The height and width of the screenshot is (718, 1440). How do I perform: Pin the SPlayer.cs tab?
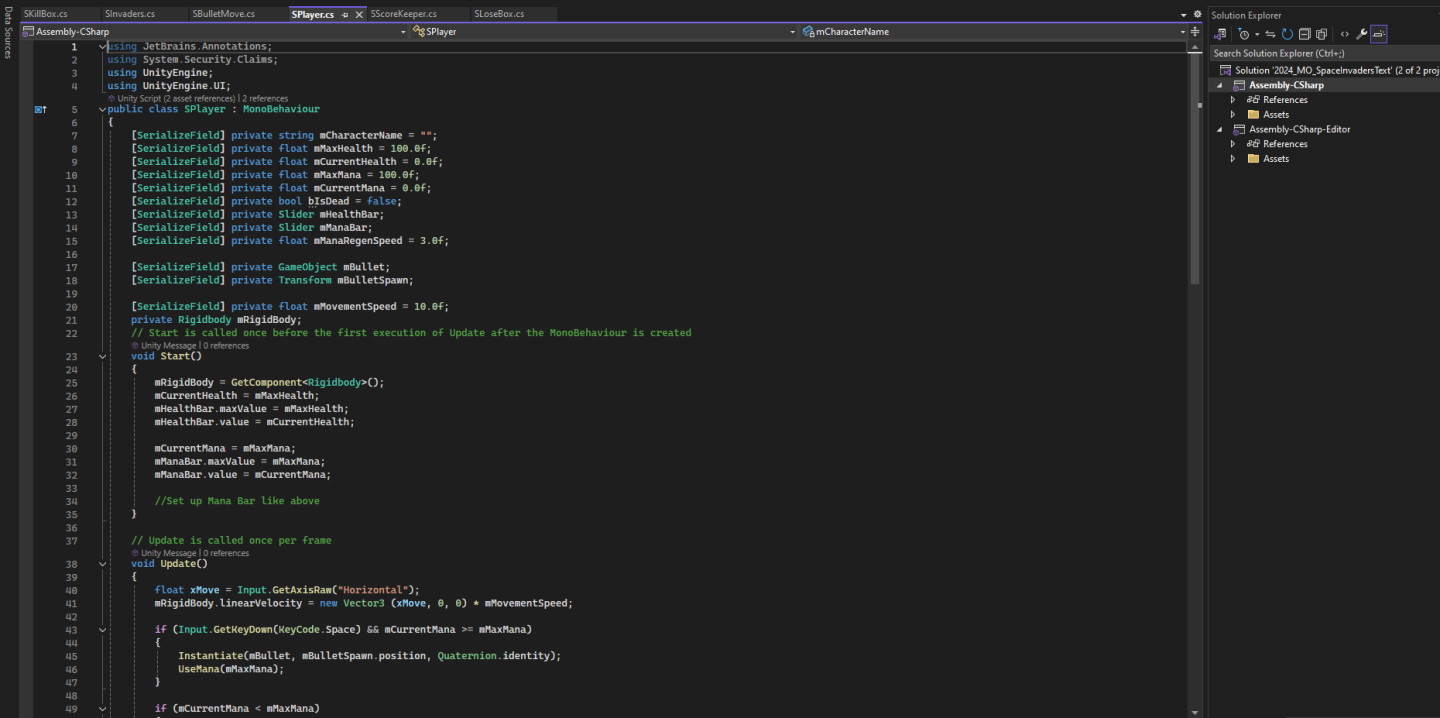click(x=346, y=15)
